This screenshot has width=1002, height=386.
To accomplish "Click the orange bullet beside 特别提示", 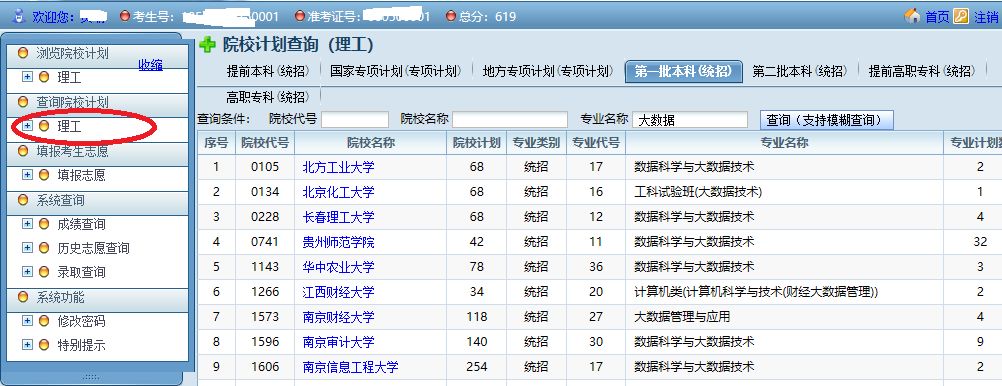I will 44,345.
